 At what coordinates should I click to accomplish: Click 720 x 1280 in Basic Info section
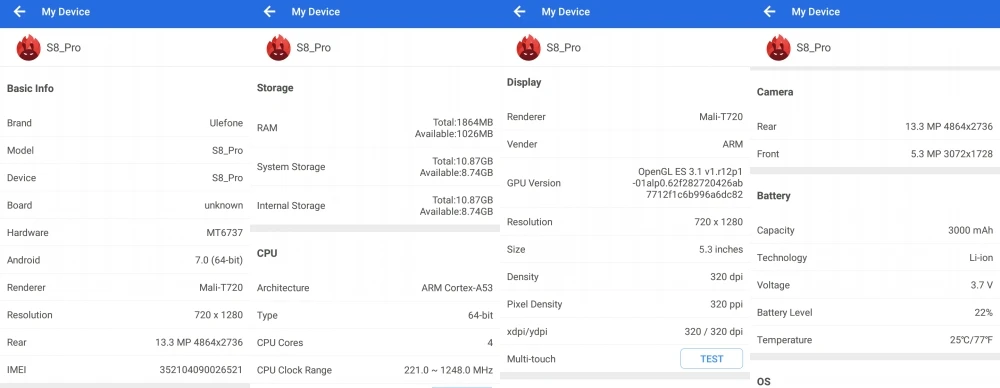[x=219, y=315]
